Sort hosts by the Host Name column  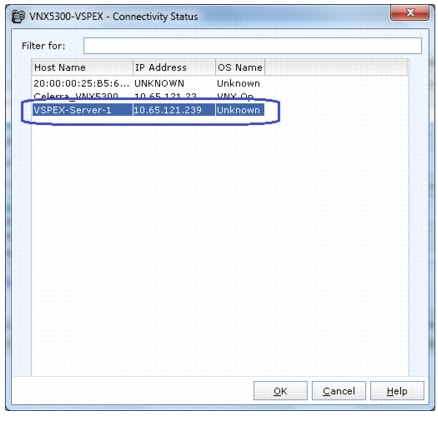coord(83,67)
